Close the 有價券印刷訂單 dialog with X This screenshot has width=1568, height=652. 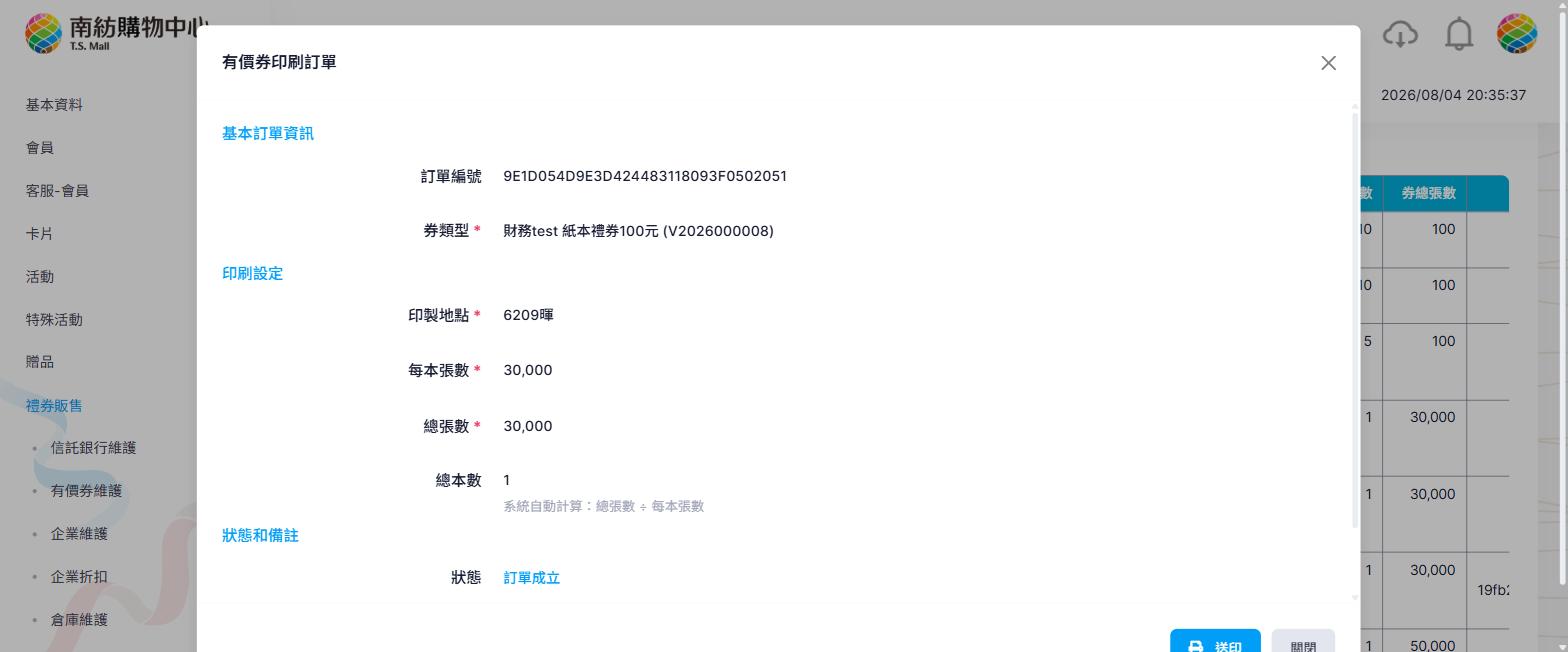[1328, 63]
